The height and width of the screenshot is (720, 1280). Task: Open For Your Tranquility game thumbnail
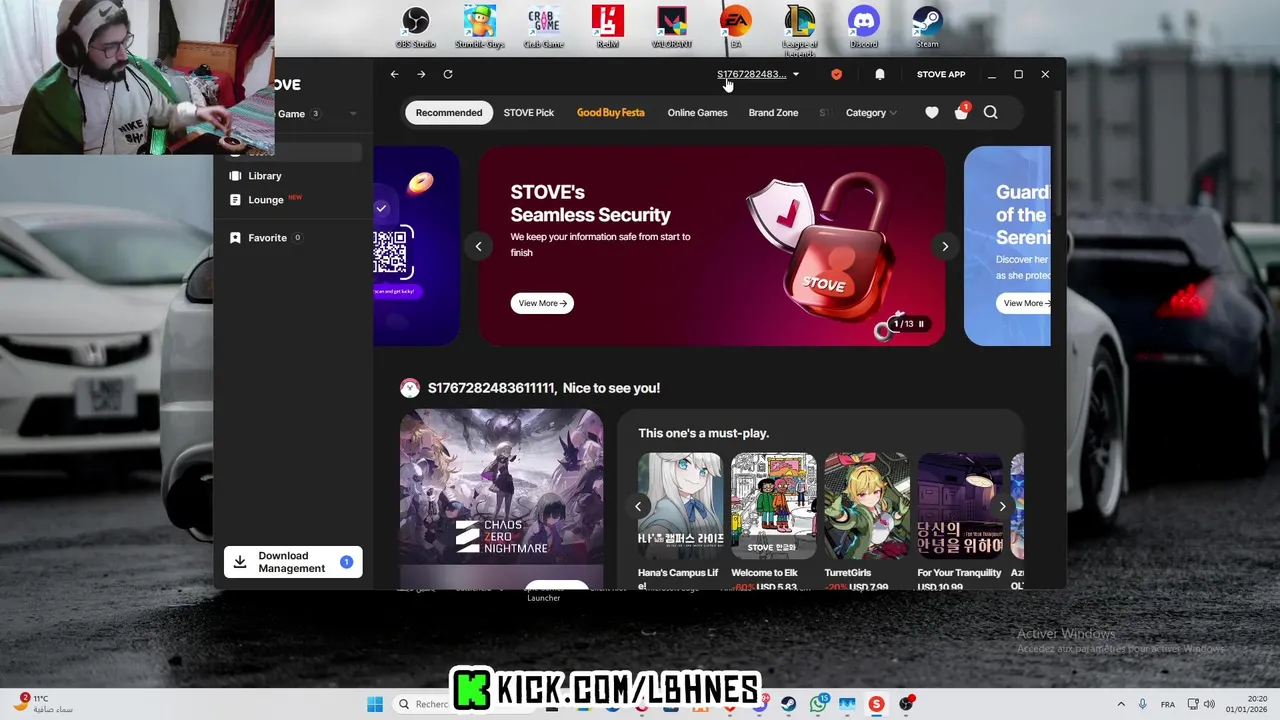[x=960, y=506]
